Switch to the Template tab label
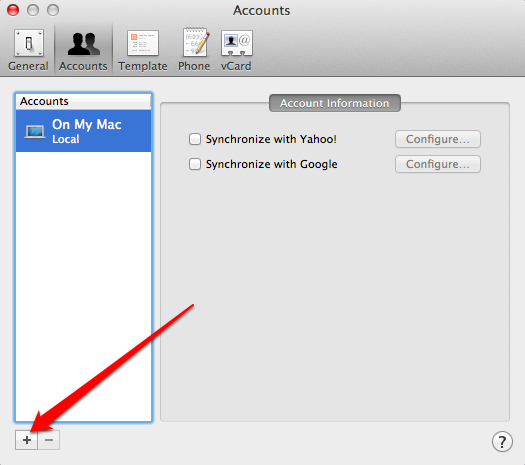Viewport: 525px width, 465px height. (x=143, y=66)
